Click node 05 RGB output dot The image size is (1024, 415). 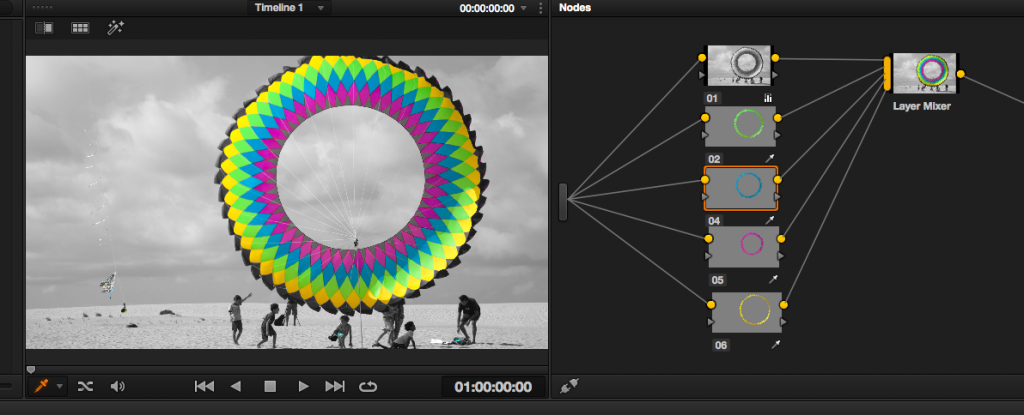tap(781, 239)
